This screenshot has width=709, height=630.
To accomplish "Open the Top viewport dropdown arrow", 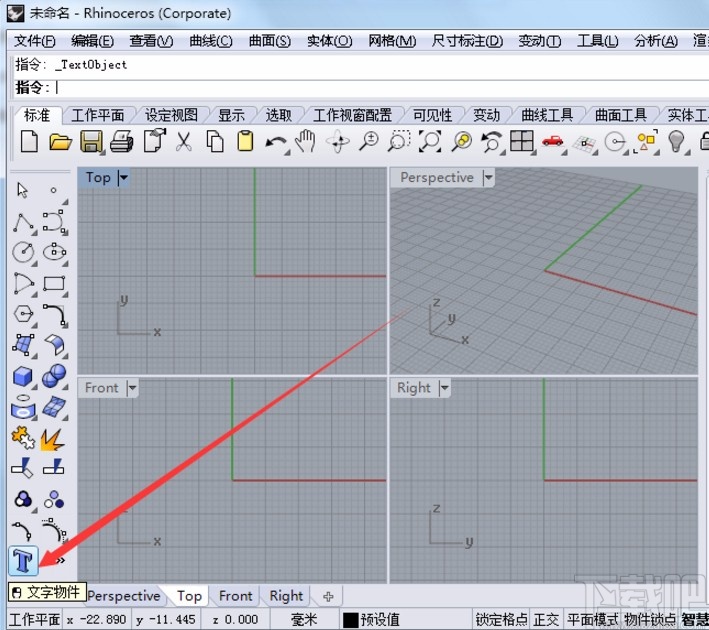I will point(123,178).
